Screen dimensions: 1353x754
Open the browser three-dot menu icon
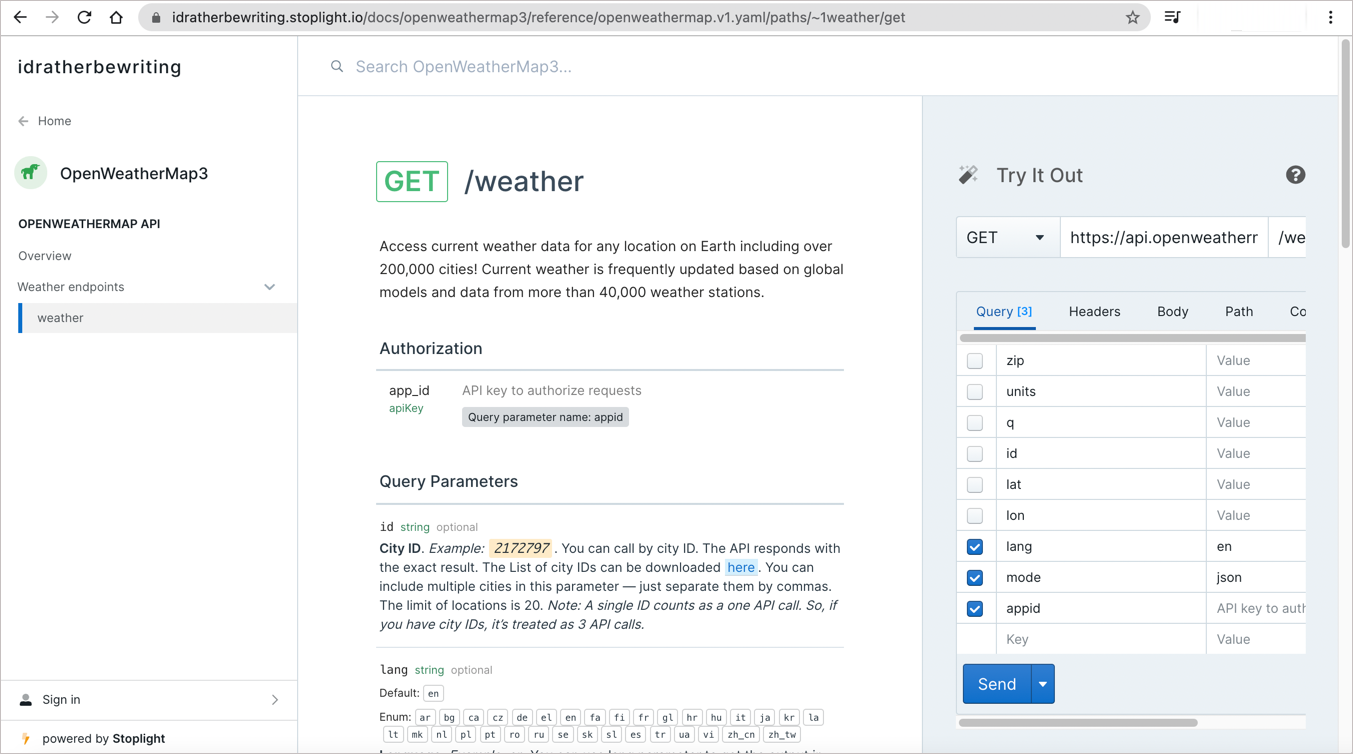click(1329, 17)
